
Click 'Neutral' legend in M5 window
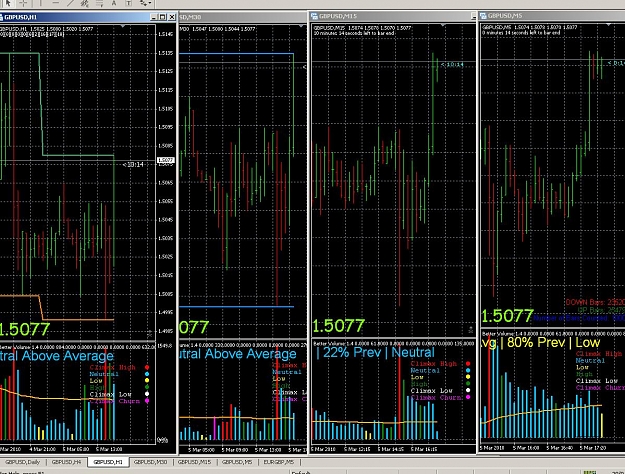[x=590, y=360]
